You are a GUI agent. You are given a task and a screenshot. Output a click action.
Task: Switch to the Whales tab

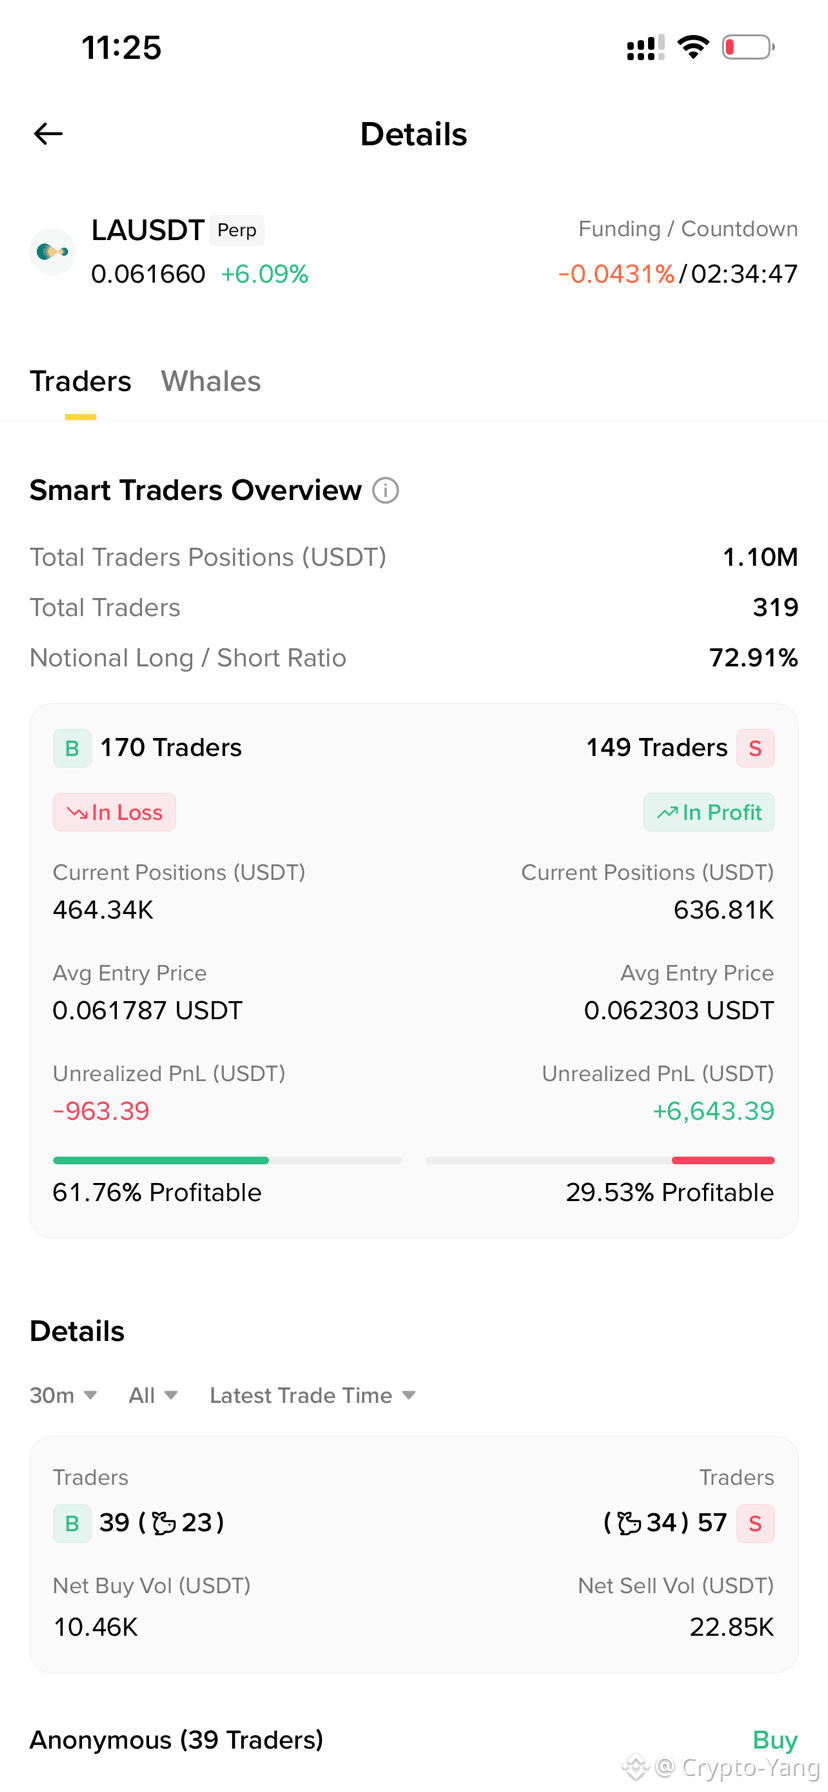[211, 381]
